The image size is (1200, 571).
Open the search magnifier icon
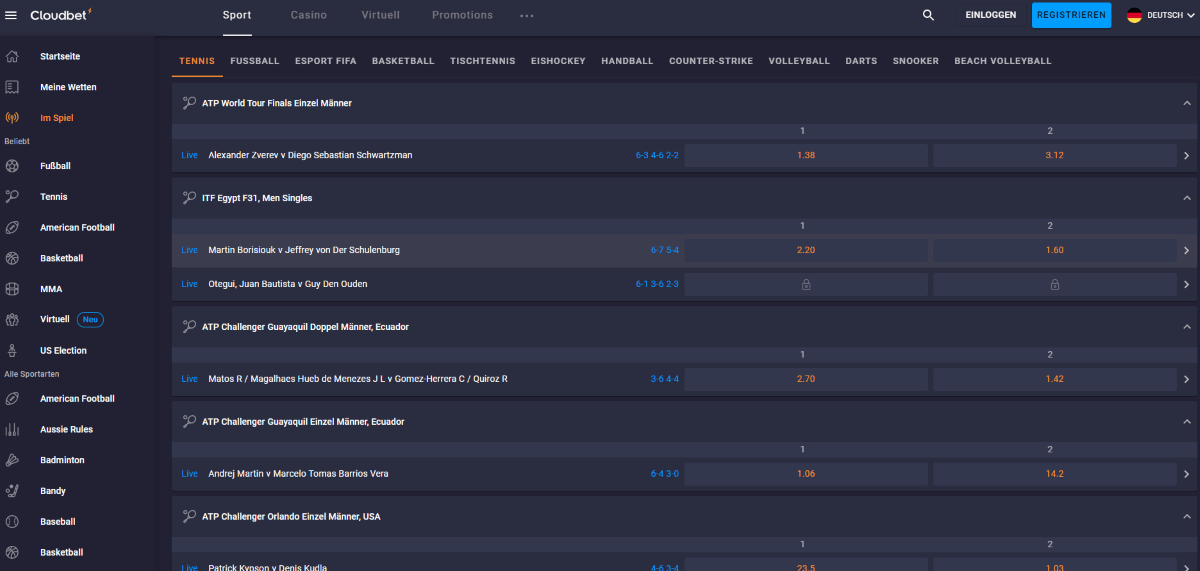[x=928, y=15]
